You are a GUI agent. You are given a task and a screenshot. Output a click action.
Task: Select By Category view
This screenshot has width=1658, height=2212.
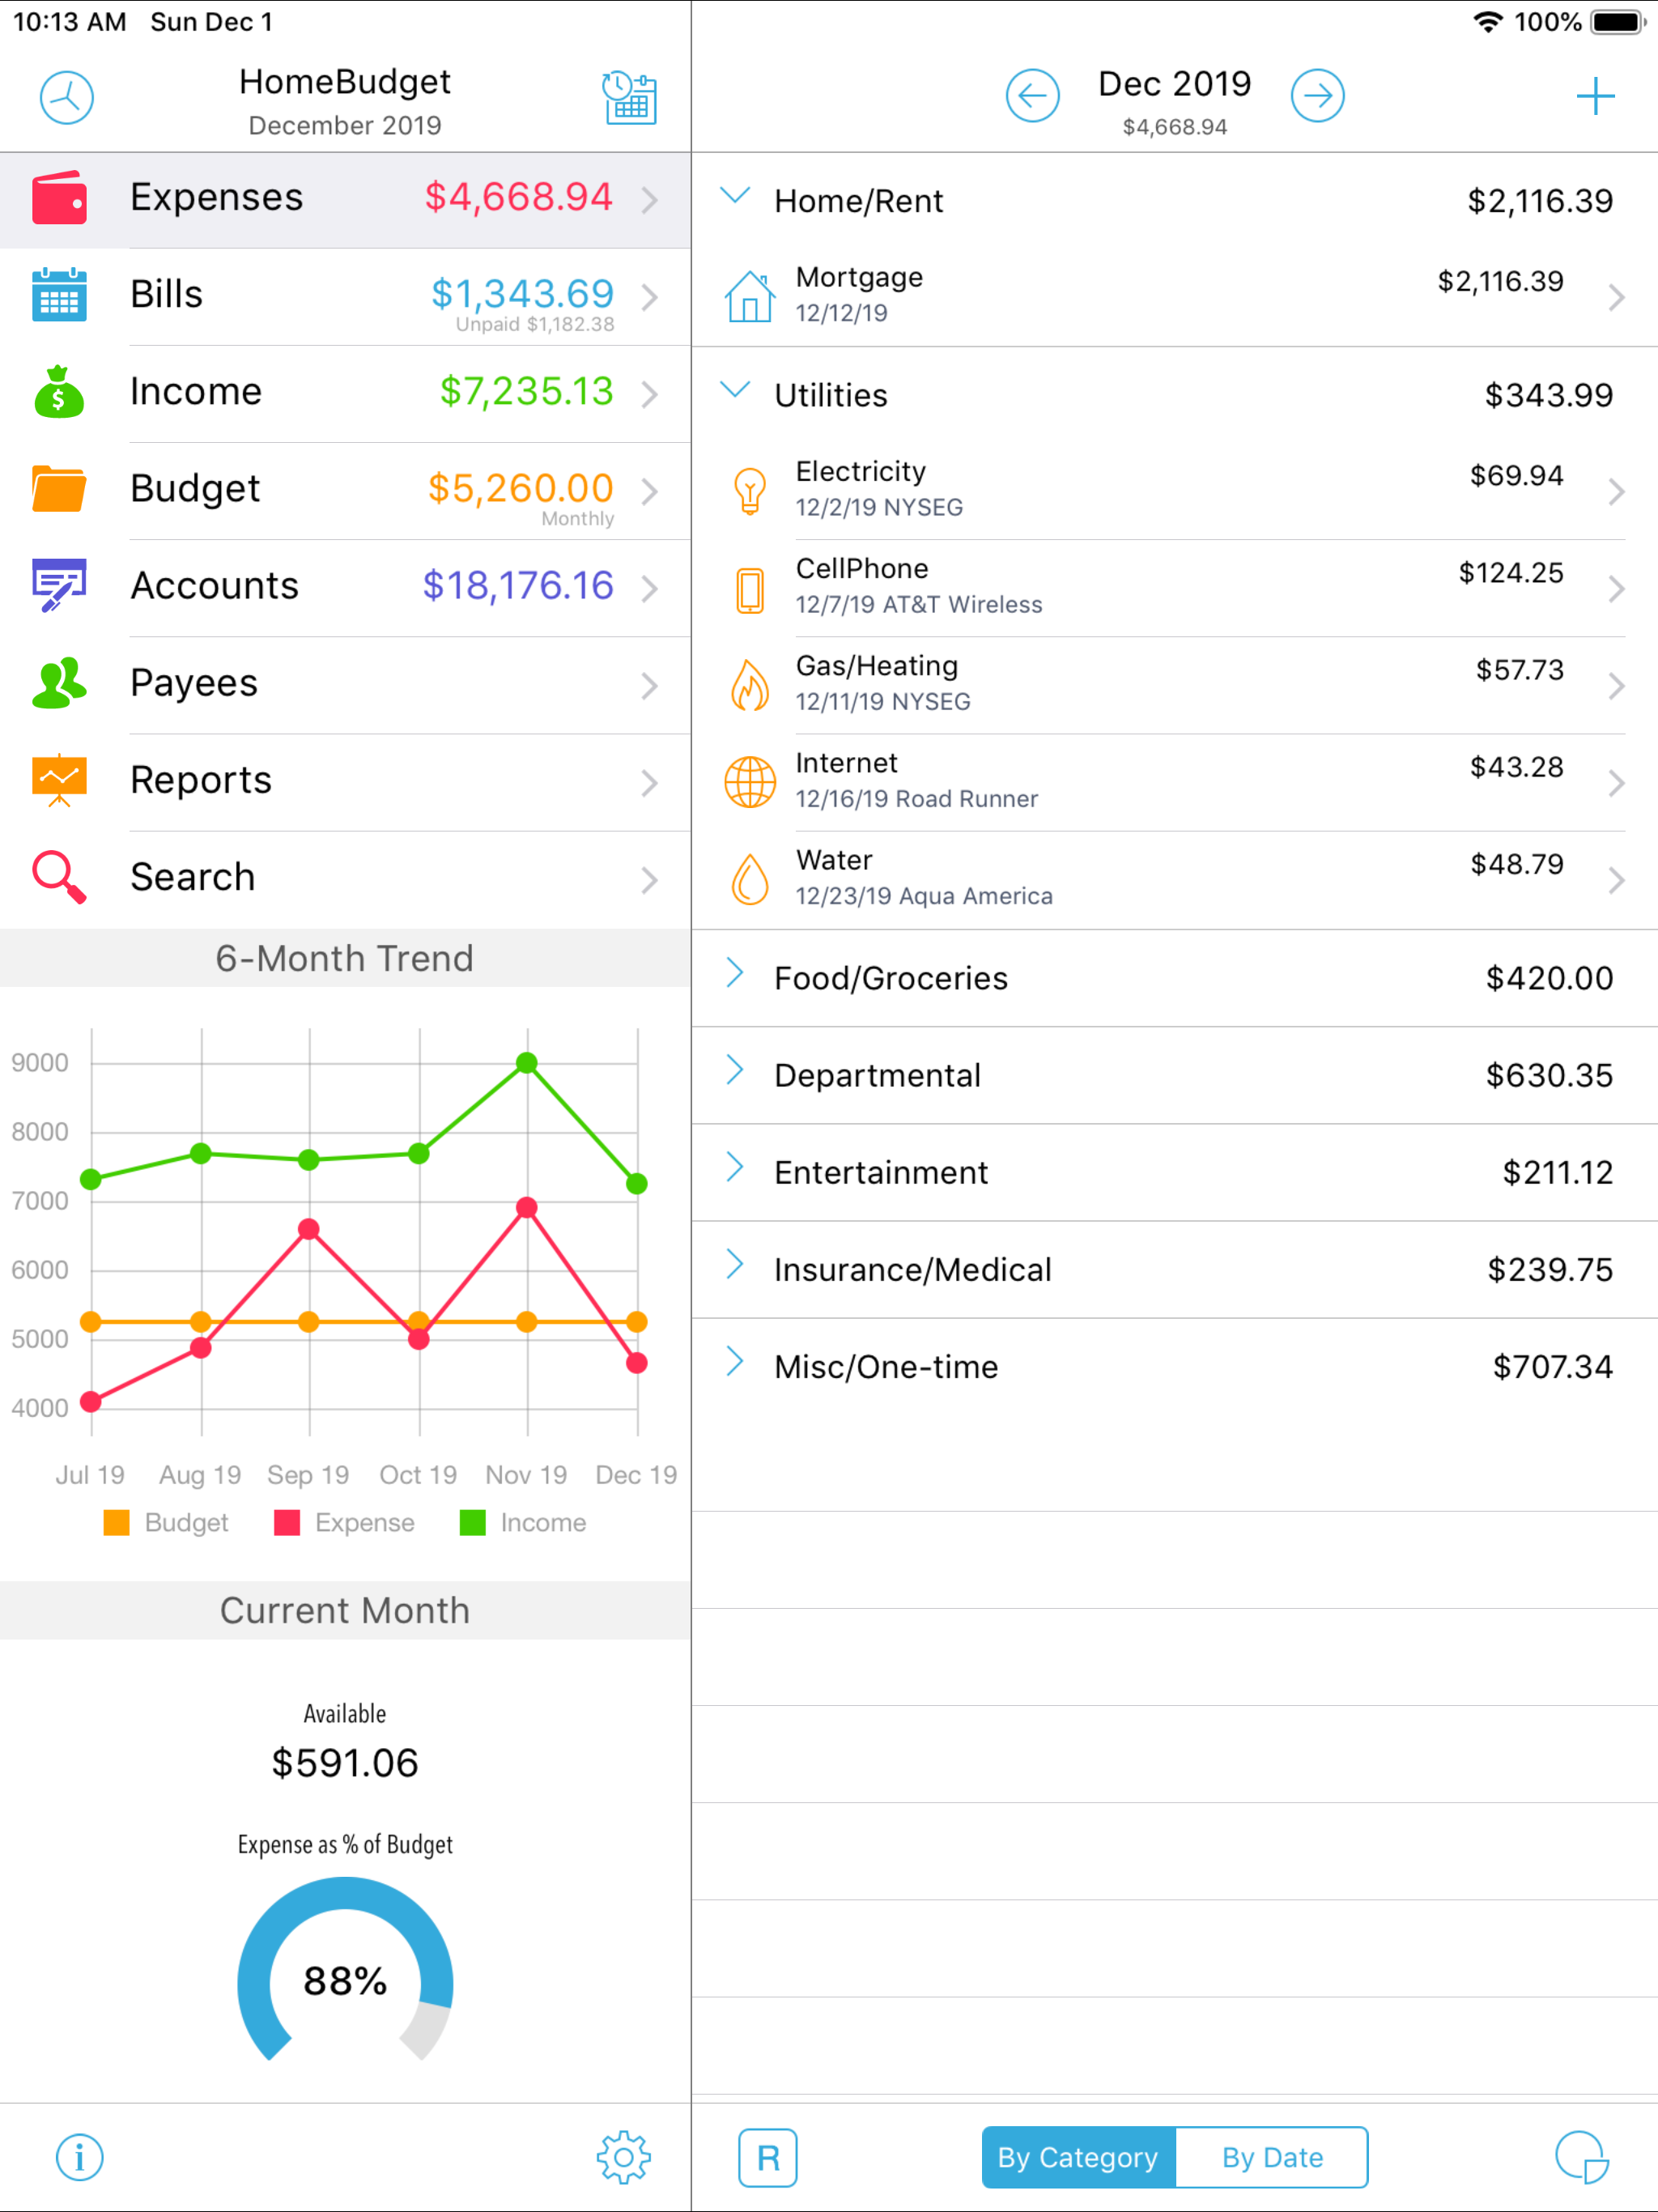coord(1078,2157)
